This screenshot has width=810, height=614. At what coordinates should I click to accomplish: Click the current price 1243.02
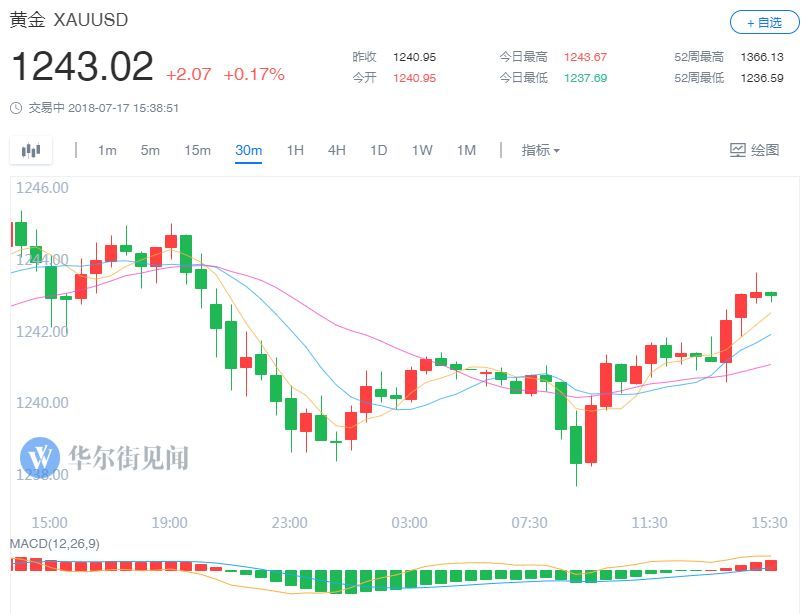coord(82,67)
